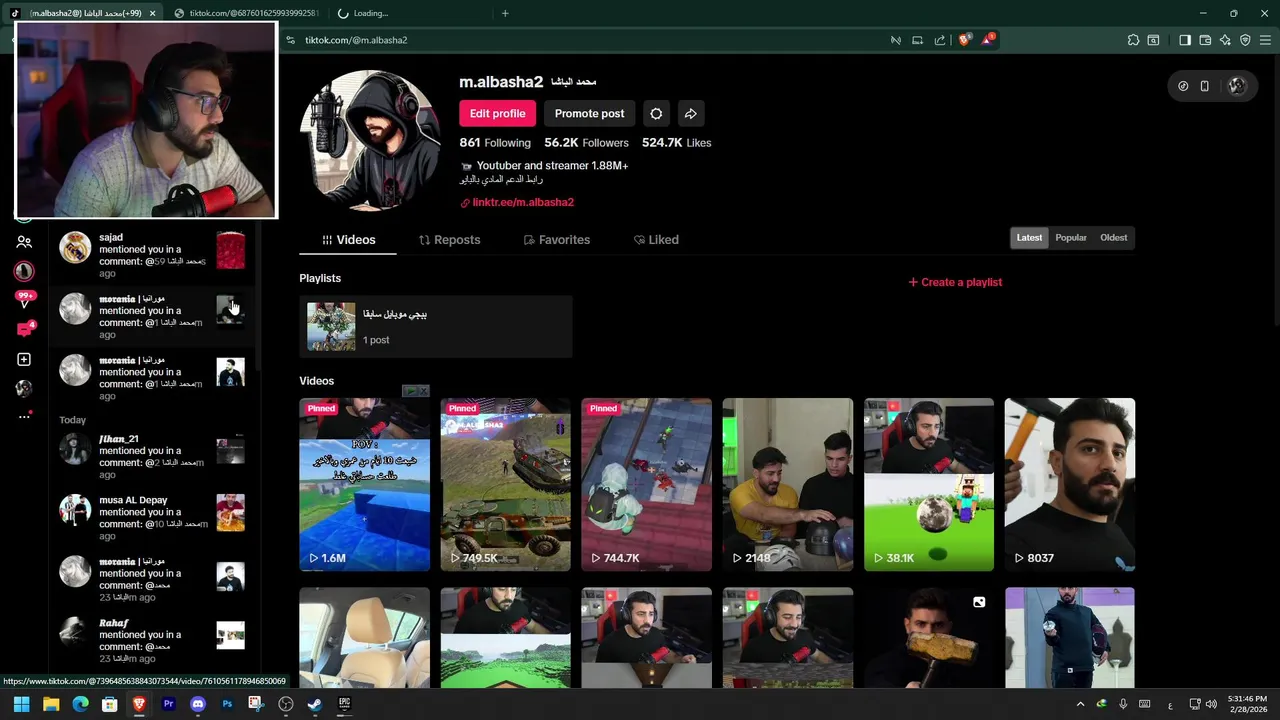Image resolution: width=1280 pixels, height=720 pixels.
Task: Toggle the Brave sidebar panel icon
Action: [x=1185, y=40]
